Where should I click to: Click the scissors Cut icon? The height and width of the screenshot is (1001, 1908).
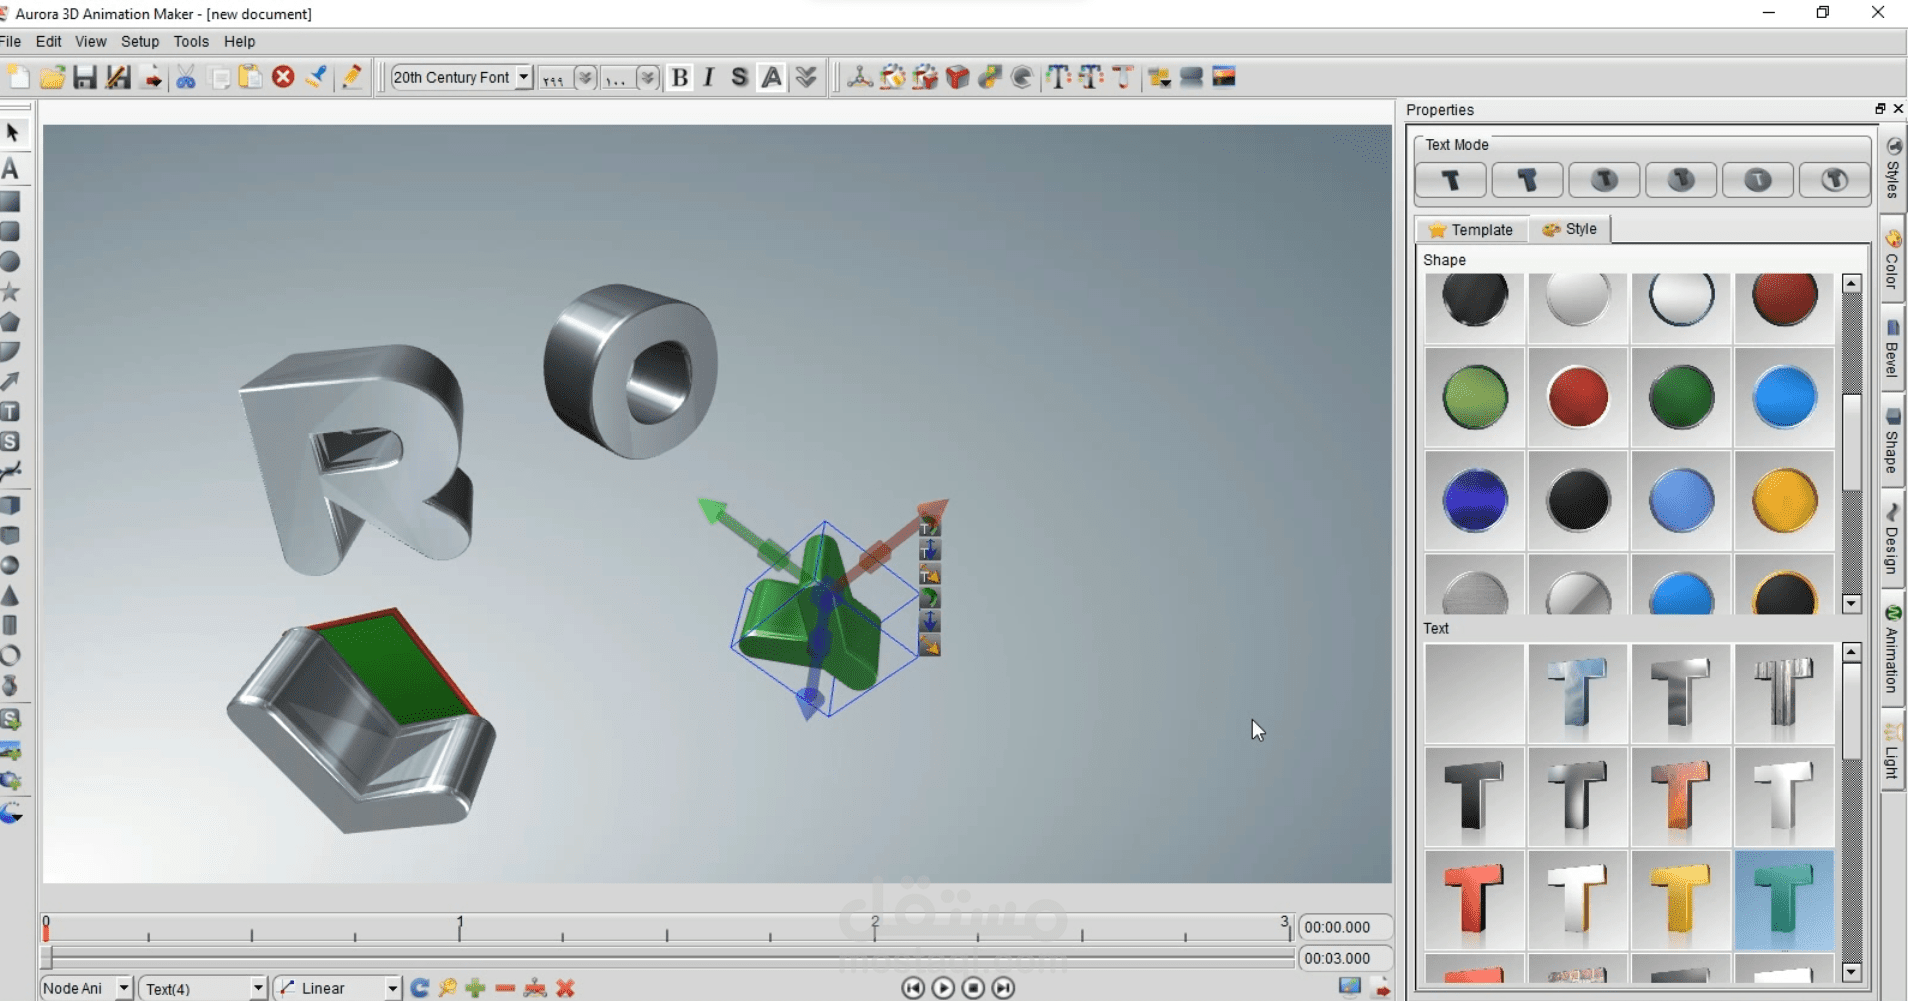point(186,78)
